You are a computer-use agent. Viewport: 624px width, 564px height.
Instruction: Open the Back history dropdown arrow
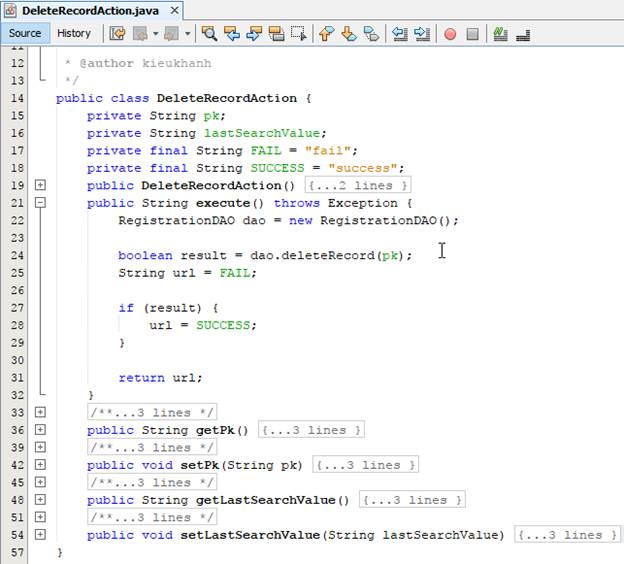click(156, 34)
